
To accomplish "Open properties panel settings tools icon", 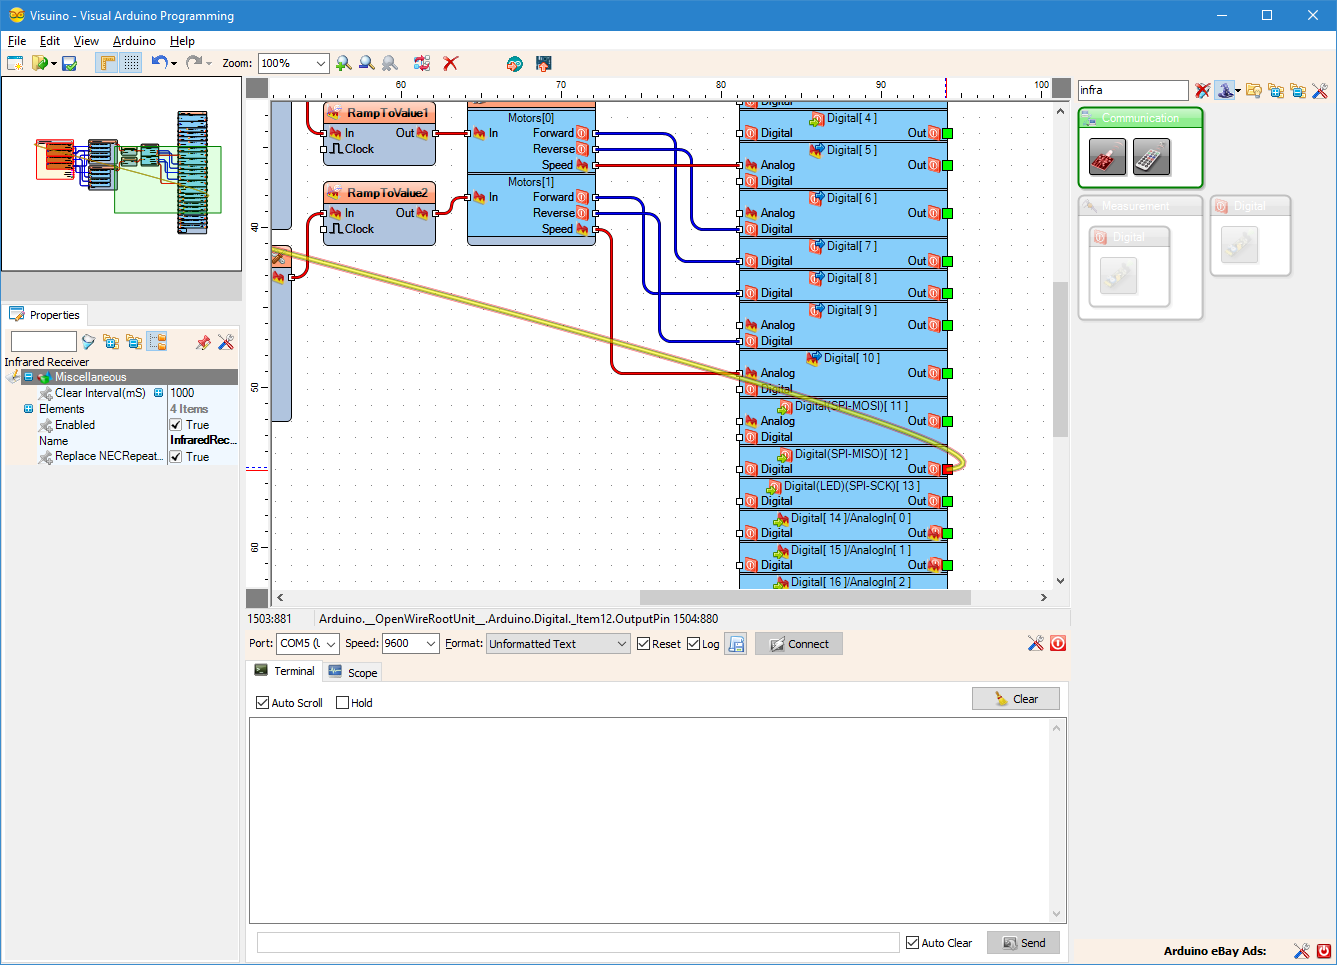I will pyautogui.click(x=226, y=342).
